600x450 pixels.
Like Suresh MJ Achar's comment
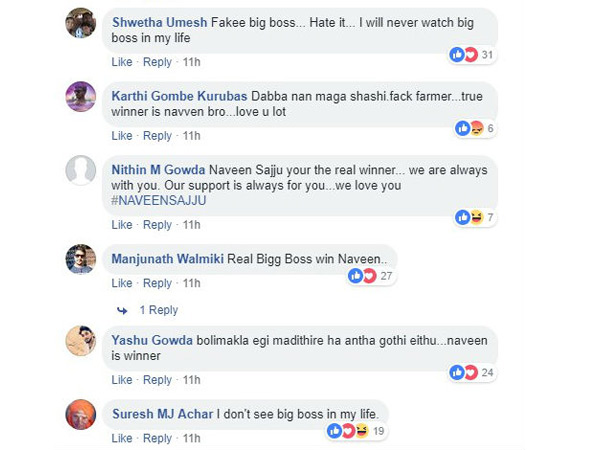(x=122, y=438)
